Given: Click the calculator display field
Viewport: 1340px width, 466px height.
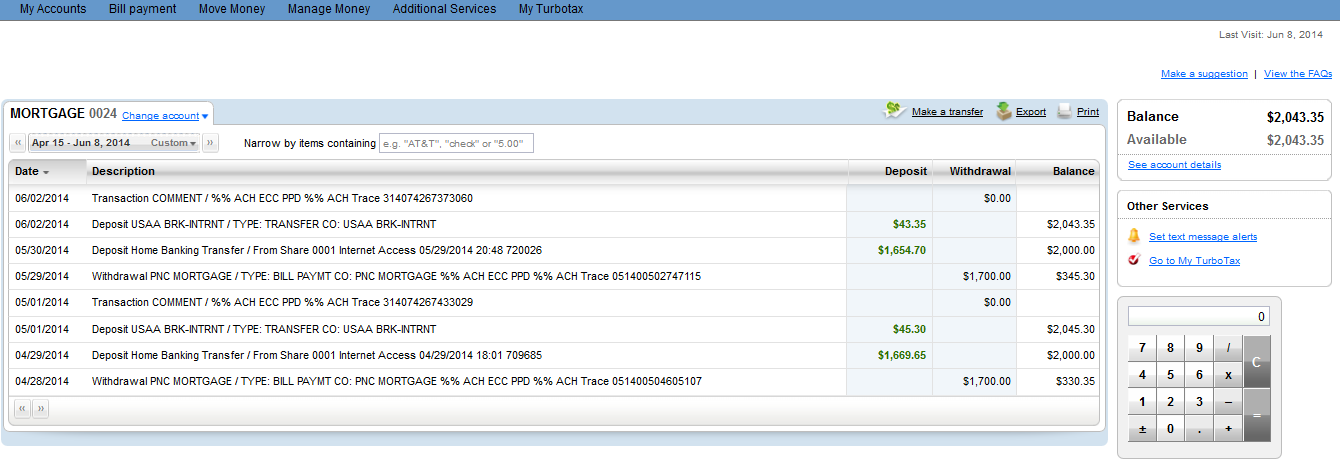Looking at the screenshot, I should tap(1199, 316).
